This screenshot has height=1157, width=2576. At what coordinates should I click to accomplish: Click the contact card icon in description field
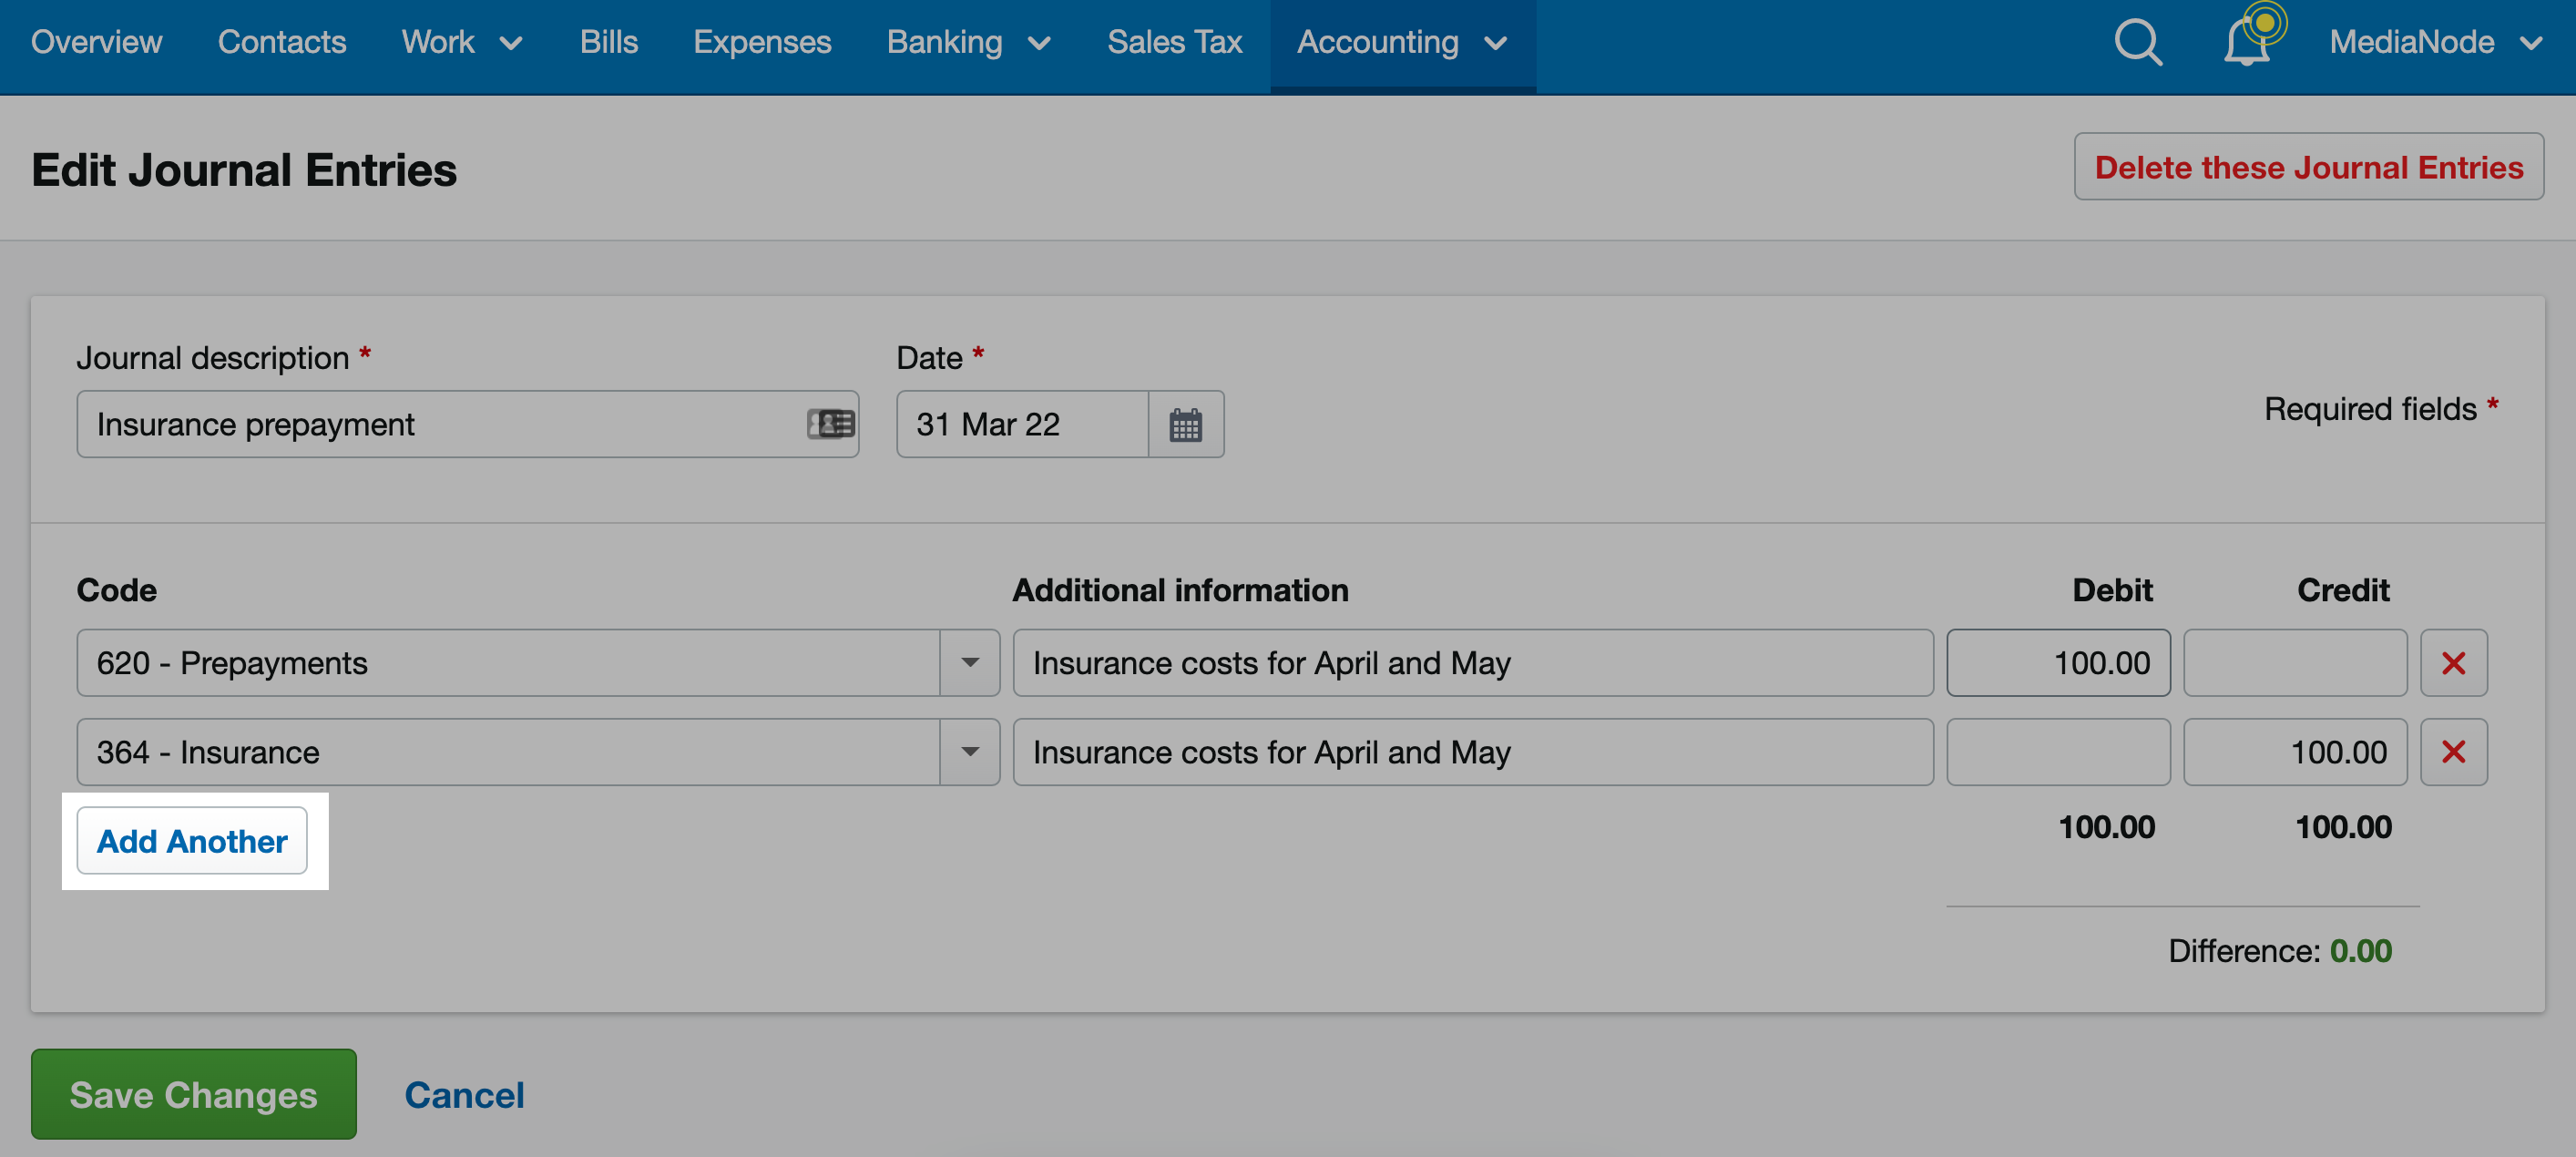click(830, 424)
